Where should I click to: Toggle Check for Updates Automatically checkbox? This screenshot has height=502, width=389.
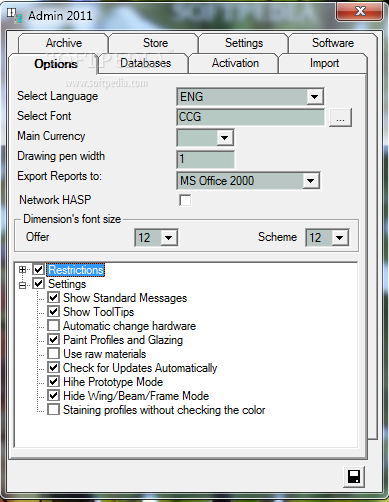[x=53, y=367]
